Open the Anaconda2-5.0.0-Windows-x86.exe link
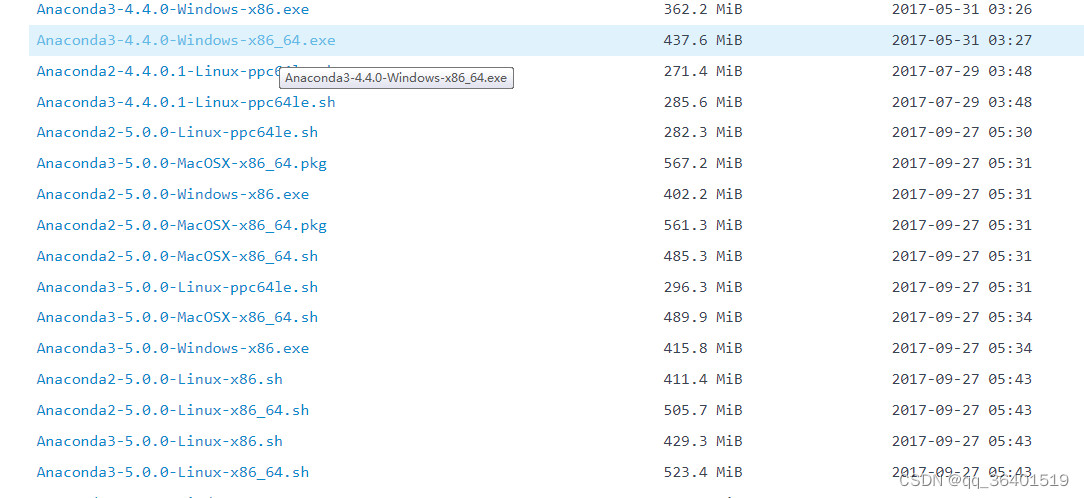1084x498 pixels. [x=173, y=194]
